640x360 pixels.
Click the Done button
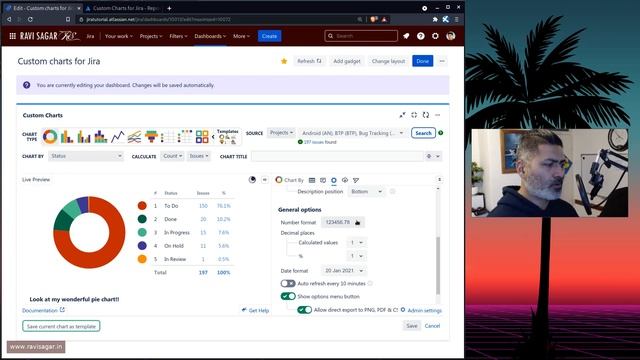pyautogui.click(x=422, y=61)
